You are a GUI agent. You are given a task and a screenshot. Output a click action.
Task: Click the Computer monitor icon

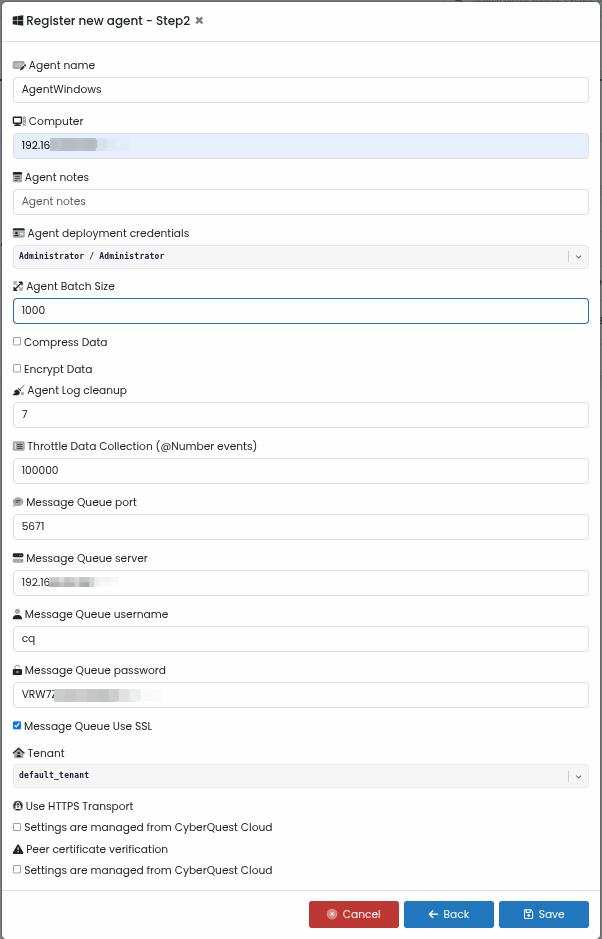click(19, 121)
